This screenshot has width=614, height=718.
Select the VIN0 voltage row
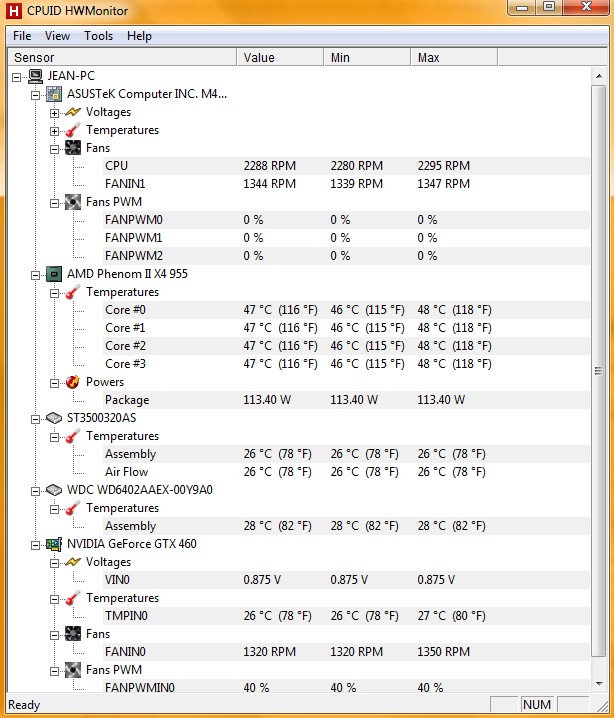point(347,580)
